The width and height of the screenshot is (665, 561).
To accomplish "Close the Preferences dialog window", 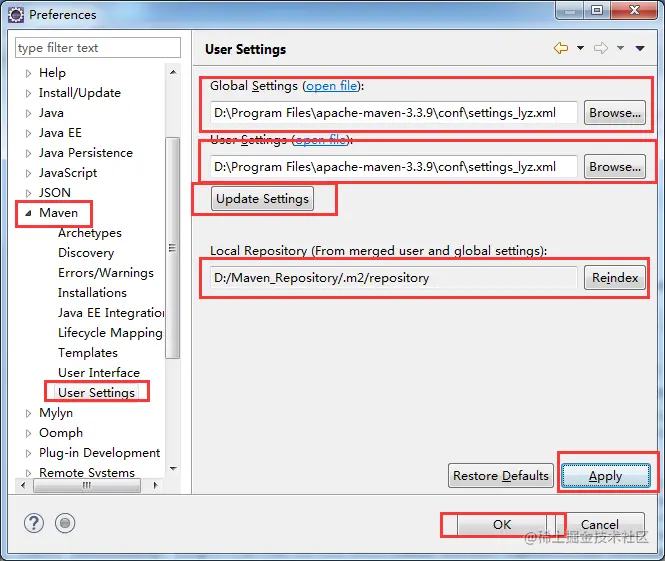I will click(x=634, y=10).
